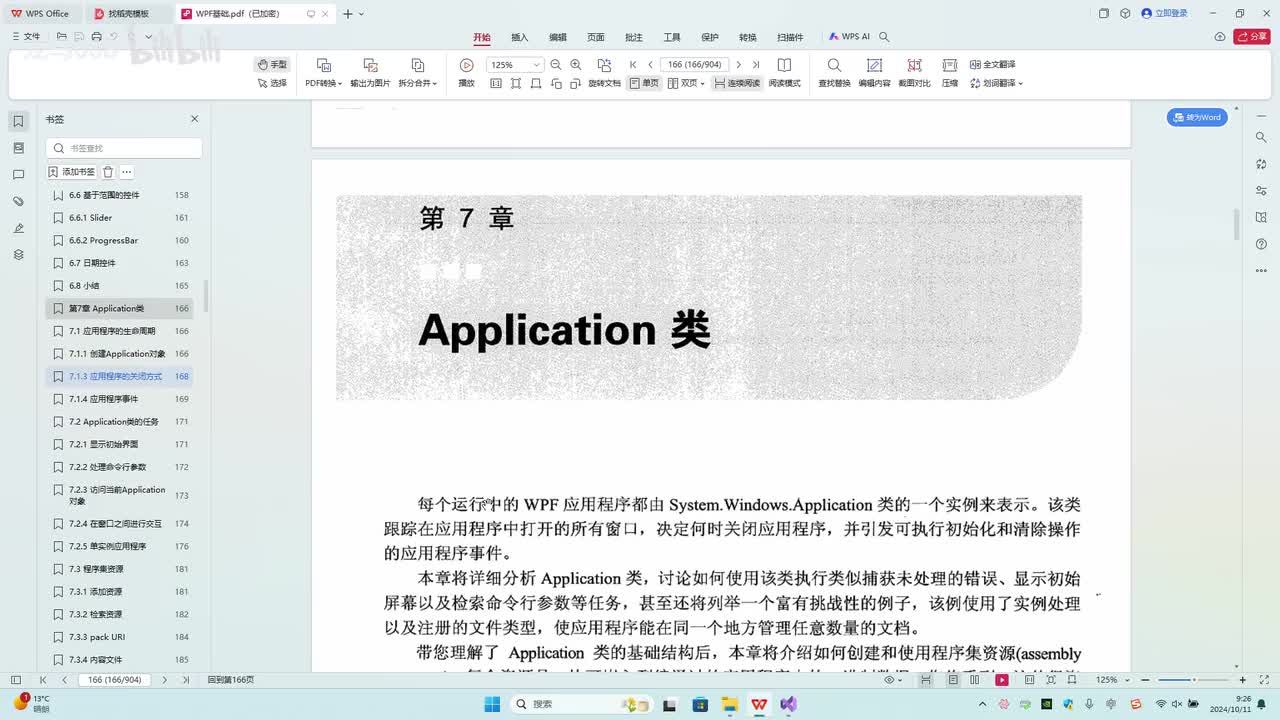Switch to the Insert (插入) tab
This screenshot has width=1280, height=720.
pyautogui.click(x=520, y=37)
